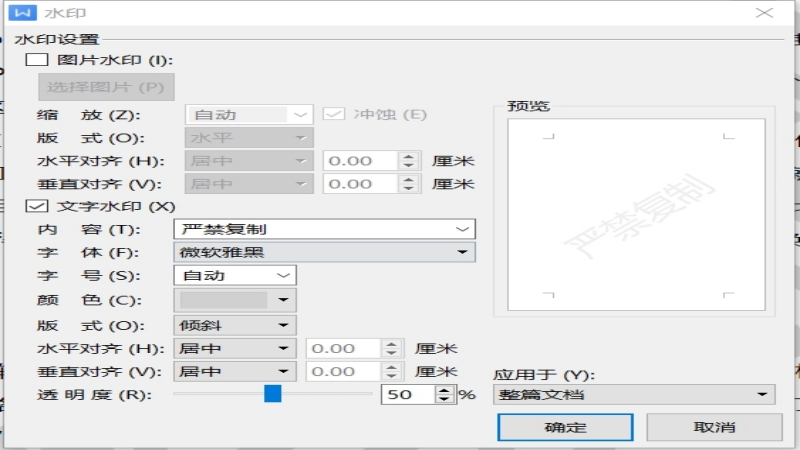
Task: Decrease transparency with the down arrow
Action: [444, 400]
